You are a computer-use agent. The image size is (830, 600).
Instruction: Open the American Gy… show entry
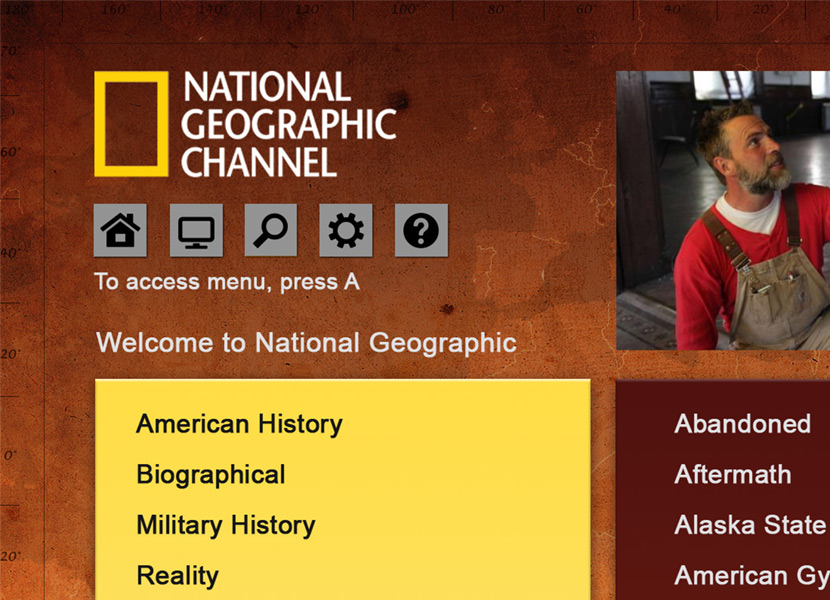point(752,576)
